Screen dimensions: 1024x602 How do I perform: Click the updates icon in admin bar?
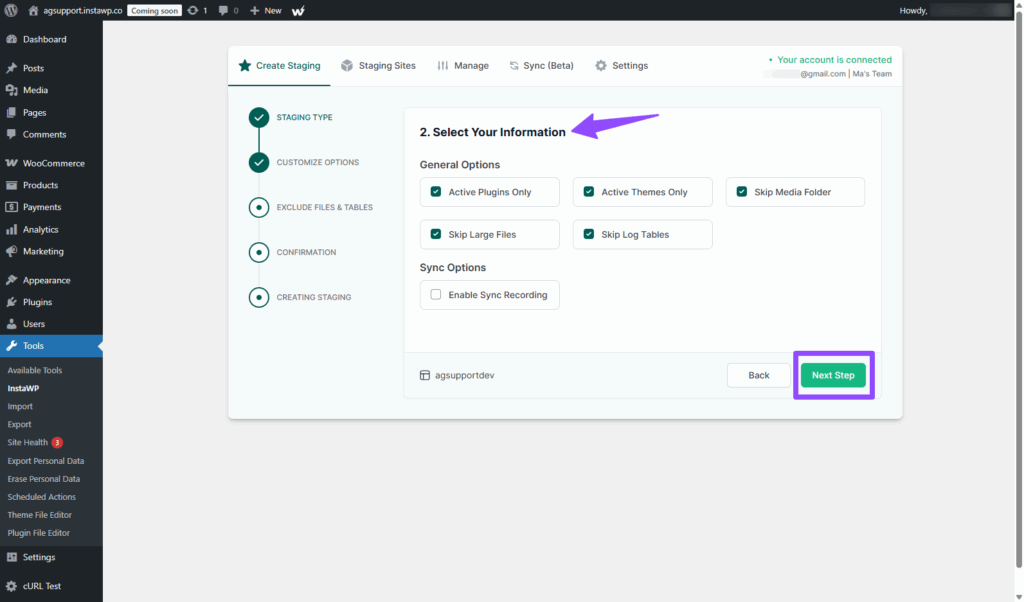(193, 10)
